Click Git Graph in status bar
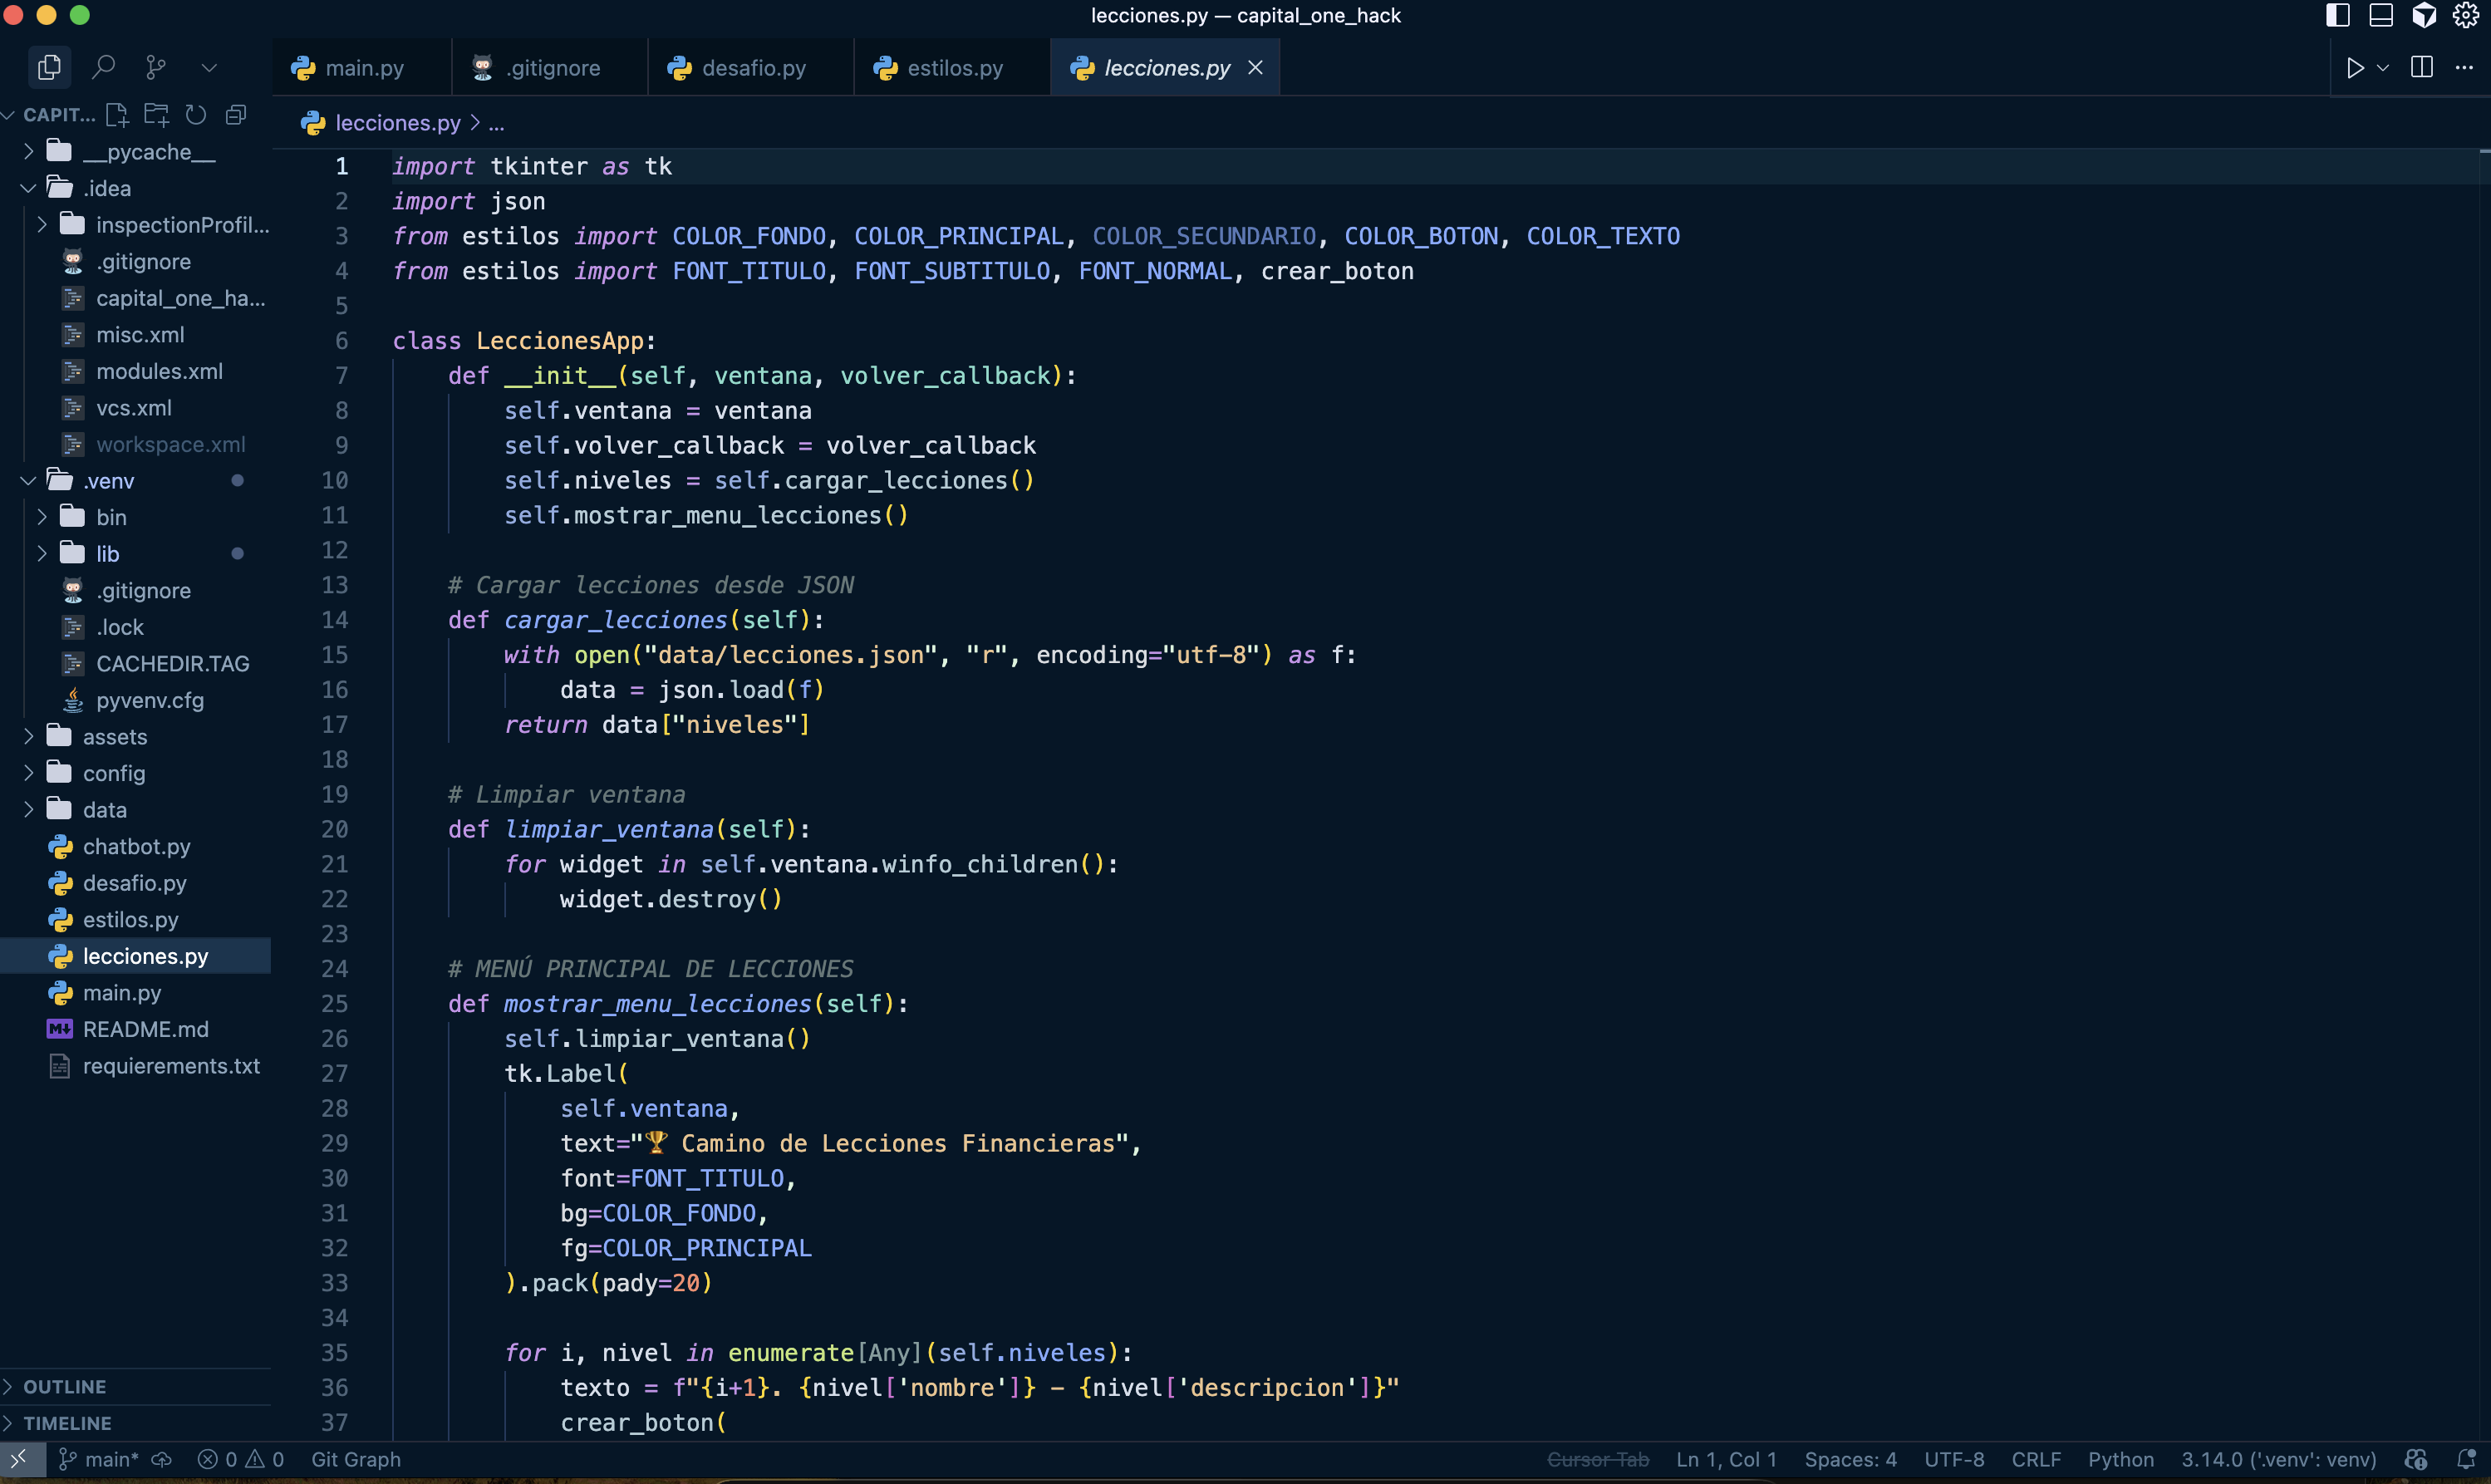Image resolution: width=2491 pixels, height=1484 pixels. pyautogui.click(x=355, y=1459)
